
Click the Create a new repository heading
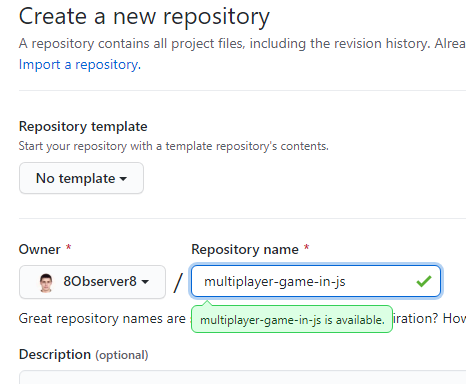coord(144,16)
